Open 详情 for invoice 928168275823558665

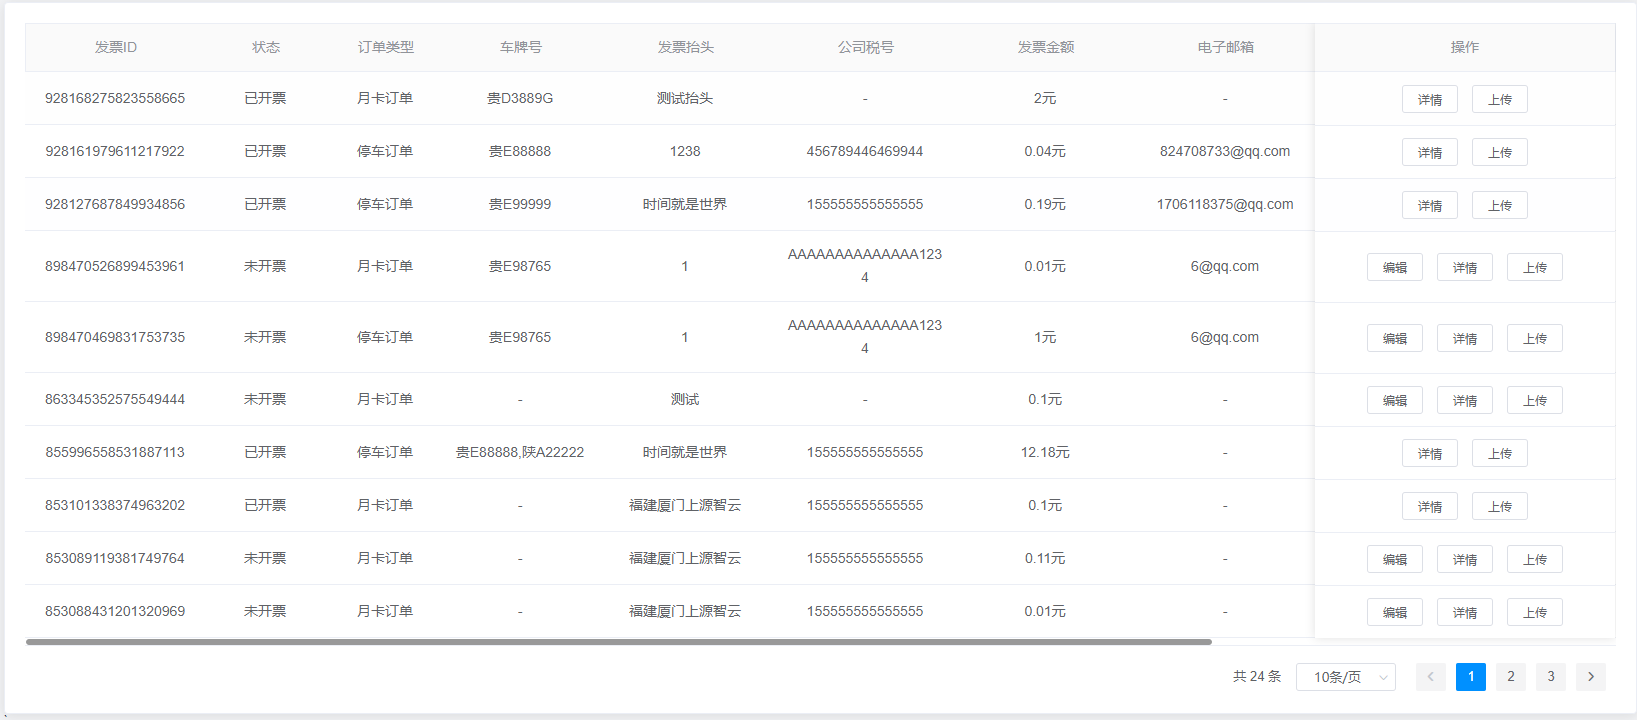1429,99
